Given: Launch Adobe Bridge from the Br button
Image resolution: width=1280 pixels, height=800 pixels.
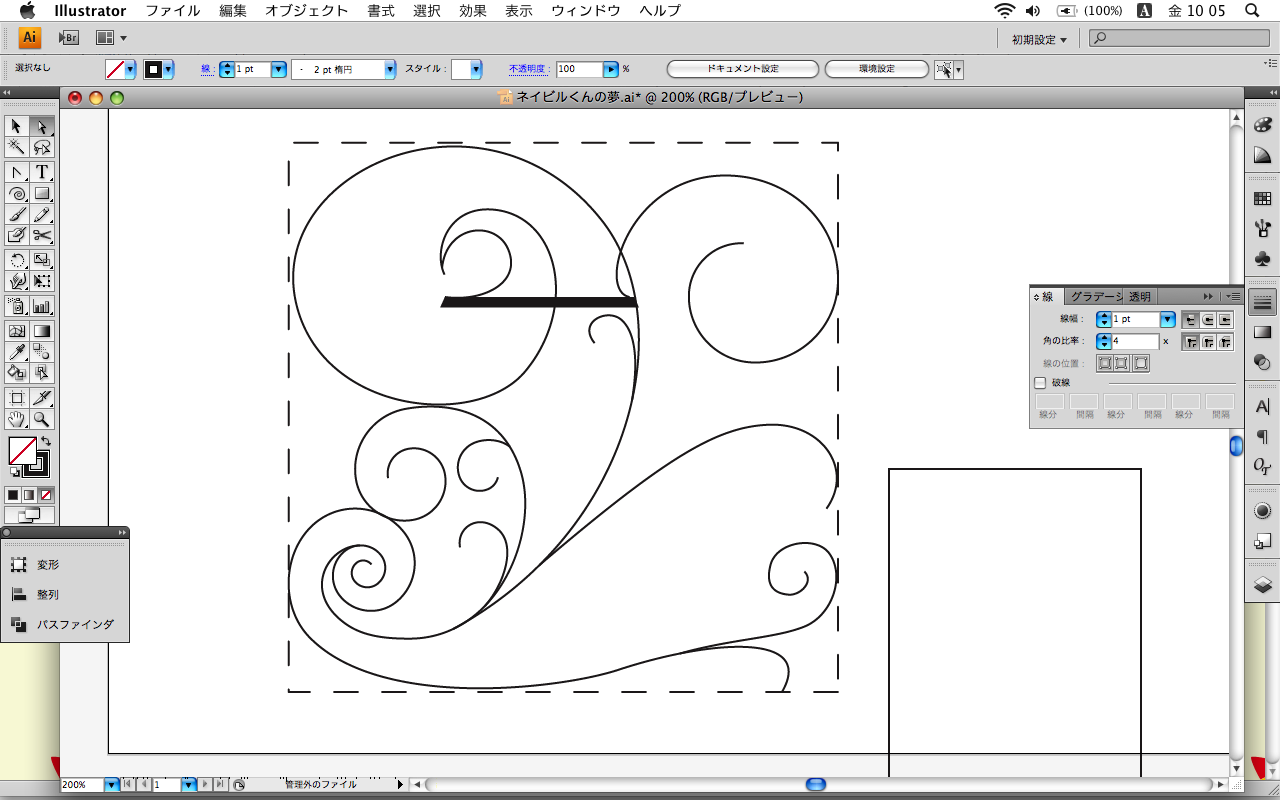Looking at the screenshot, I should (68, 38).
